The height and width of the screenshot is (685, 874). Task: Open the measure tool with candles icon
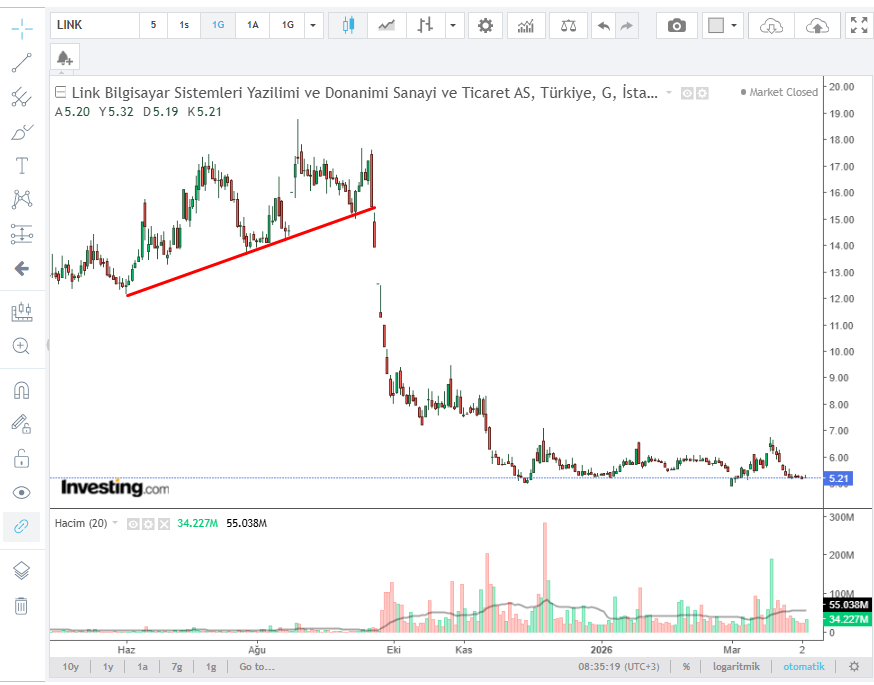click(22, 312)
